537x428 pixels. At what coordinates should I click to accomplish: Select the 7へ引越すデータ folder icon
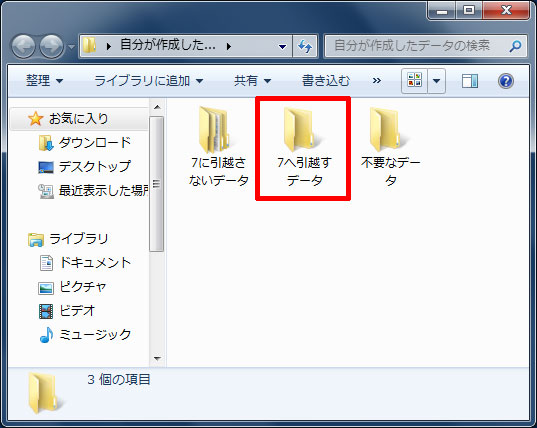(x=301, y=130)
